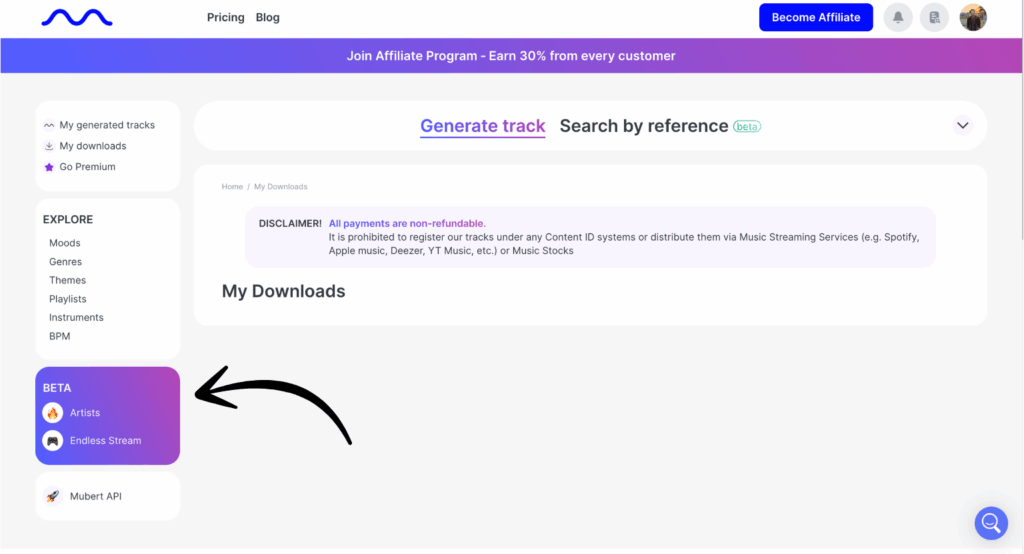Click Home in the breadcrumb
The height and width of the screenshot is (554, 1024).
[x=232, y=187]
